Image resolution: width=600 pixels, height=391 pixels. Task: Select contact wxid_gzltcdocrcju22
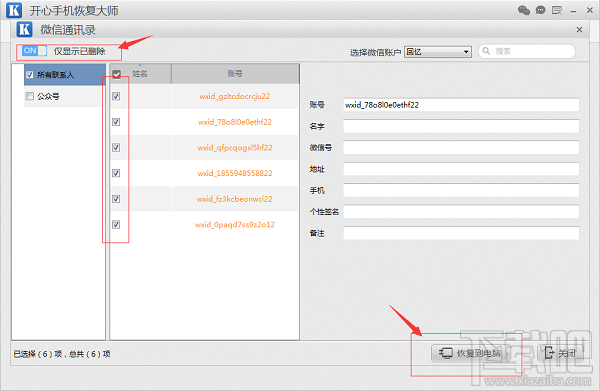point(235,96)
